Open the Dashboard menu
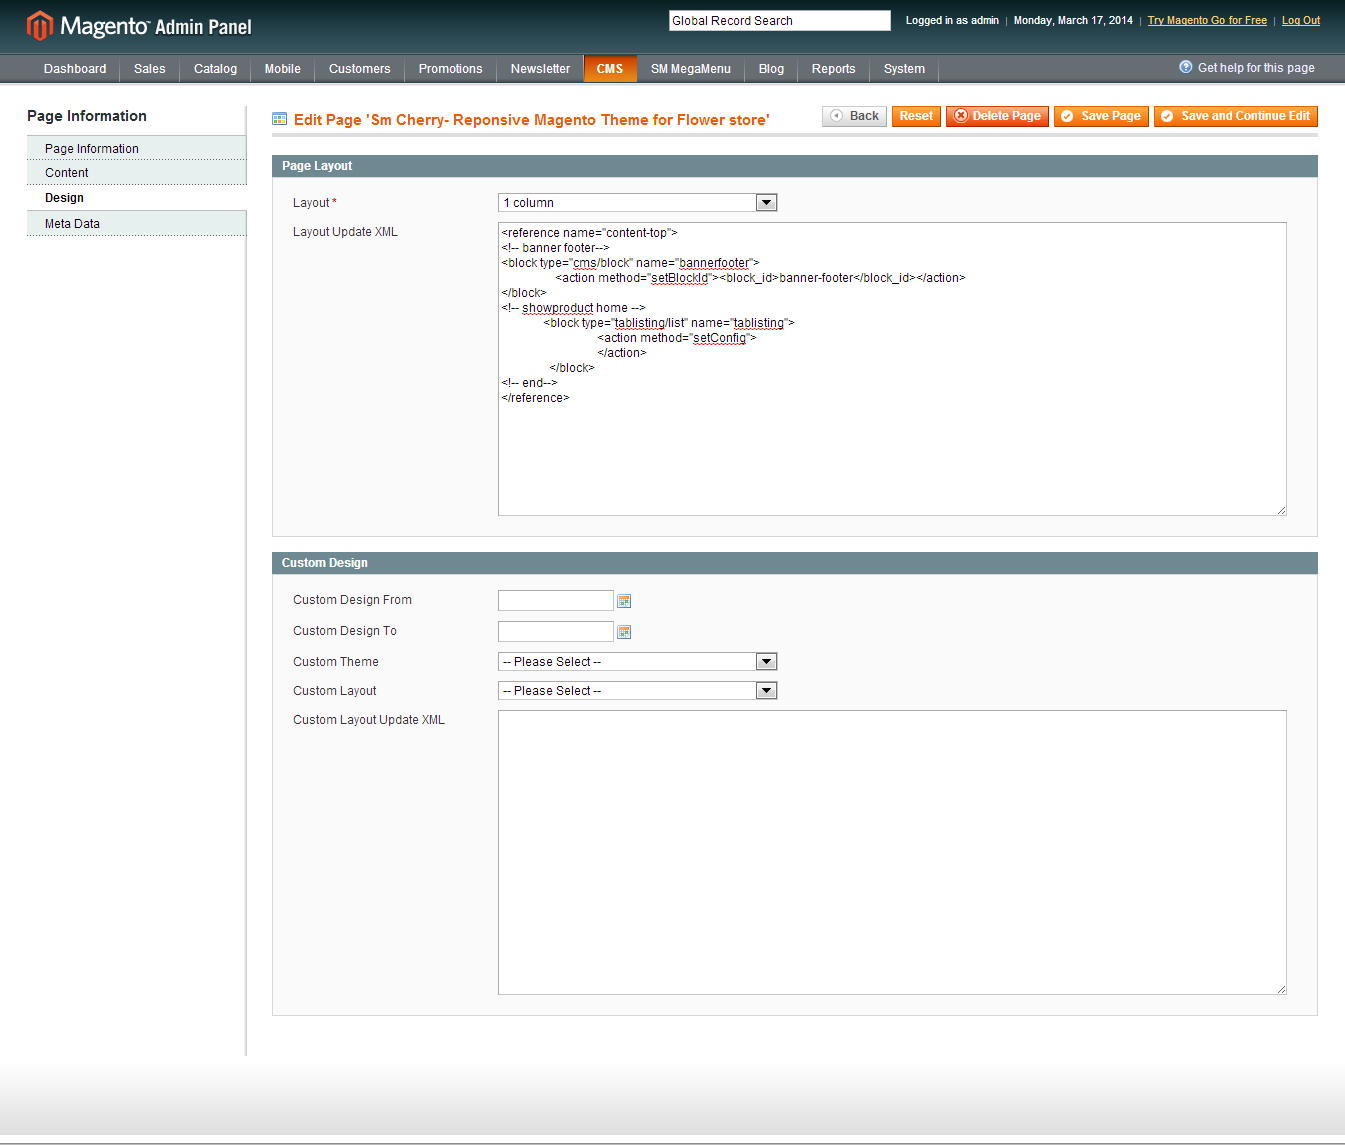 pos(75,69)
